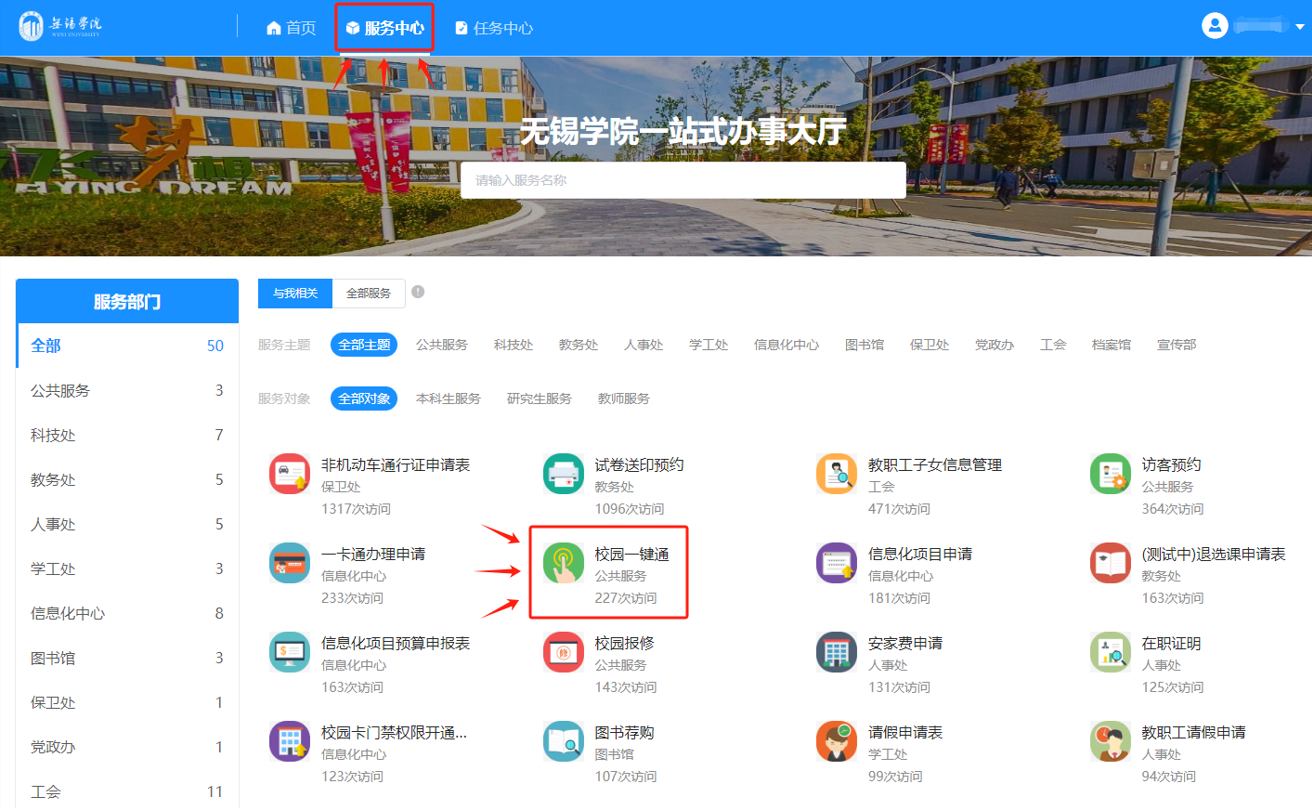Open the 校园报修 repair icon
The height and width of the screenshot is (808, 1312).
pos(563,653)
